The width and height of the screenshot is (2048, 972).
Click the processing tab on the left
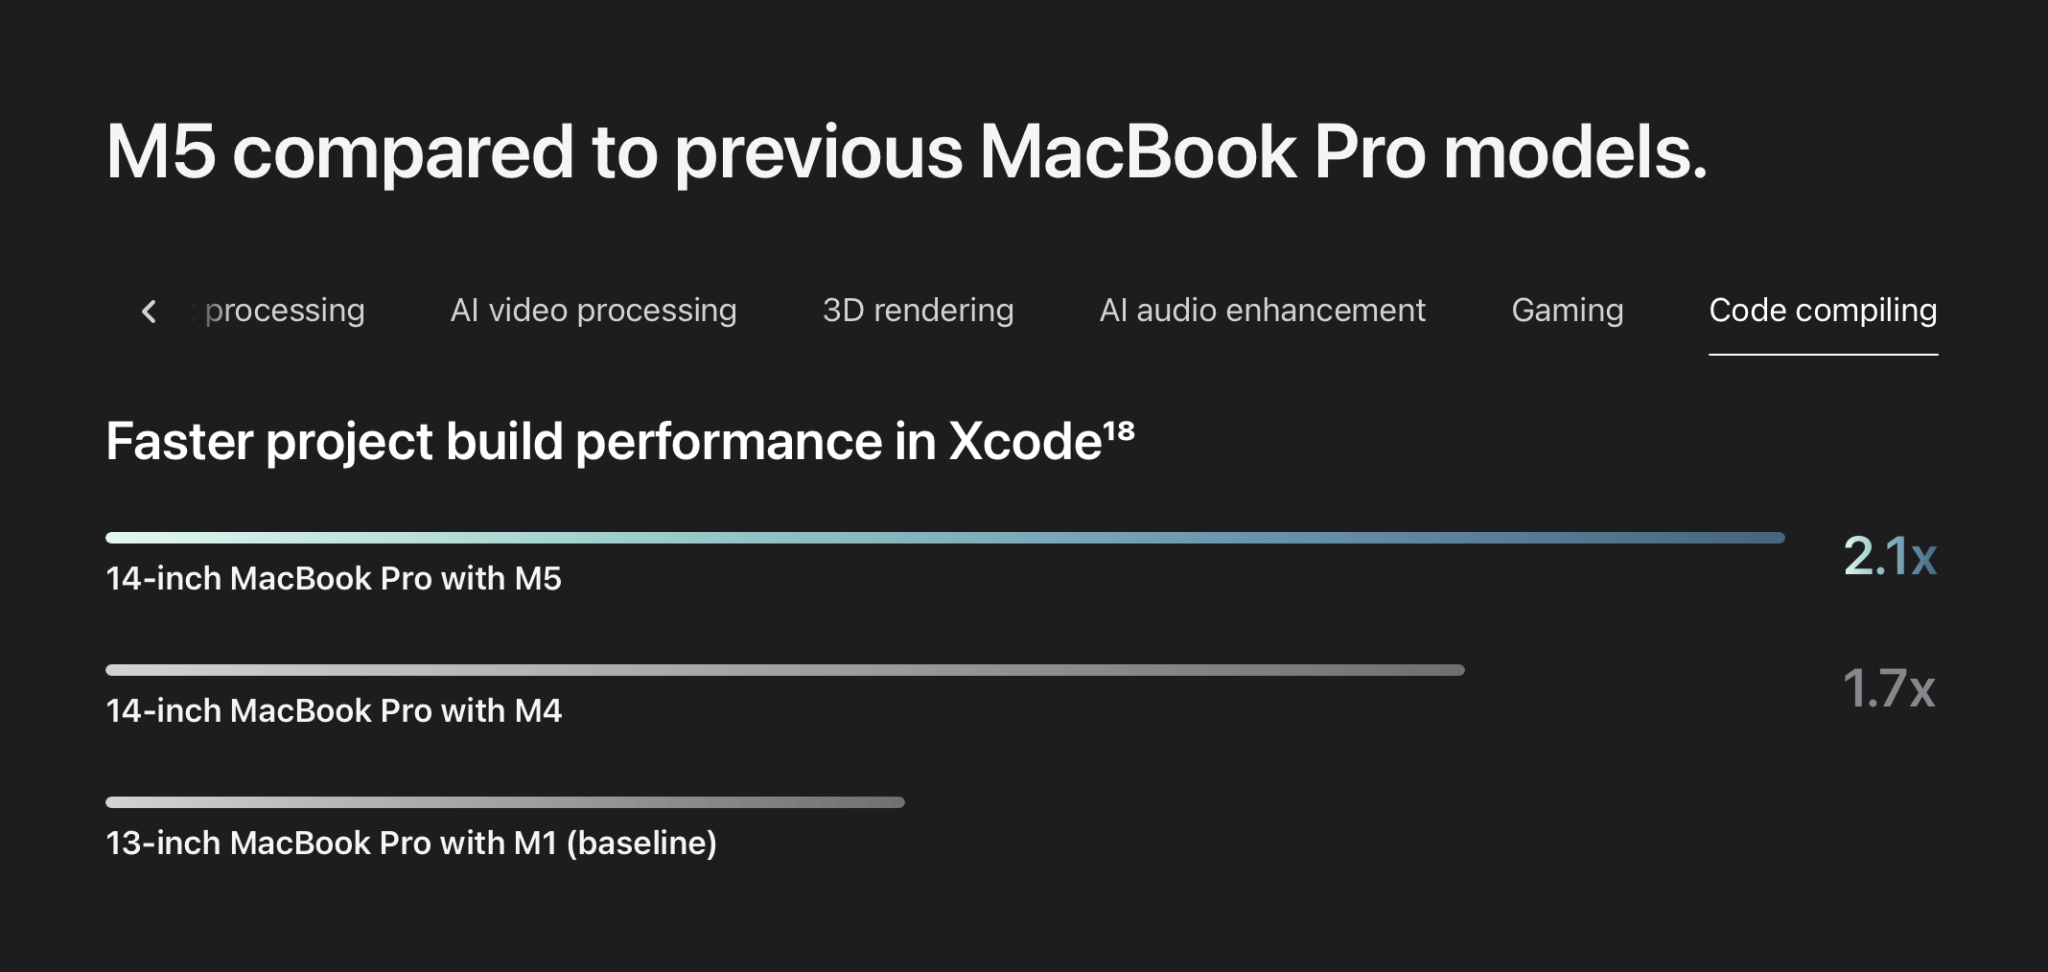point(281,310)
